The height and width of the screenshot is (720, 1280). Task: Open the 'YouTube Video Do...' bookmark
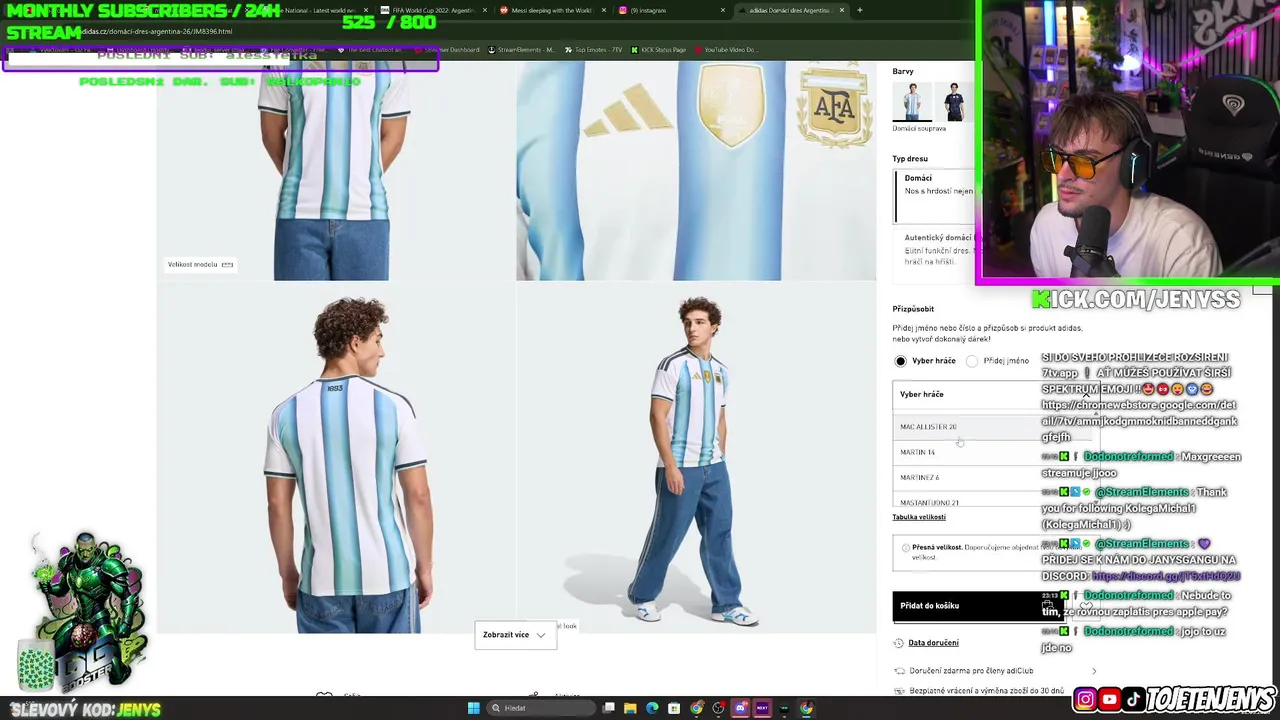726,50
